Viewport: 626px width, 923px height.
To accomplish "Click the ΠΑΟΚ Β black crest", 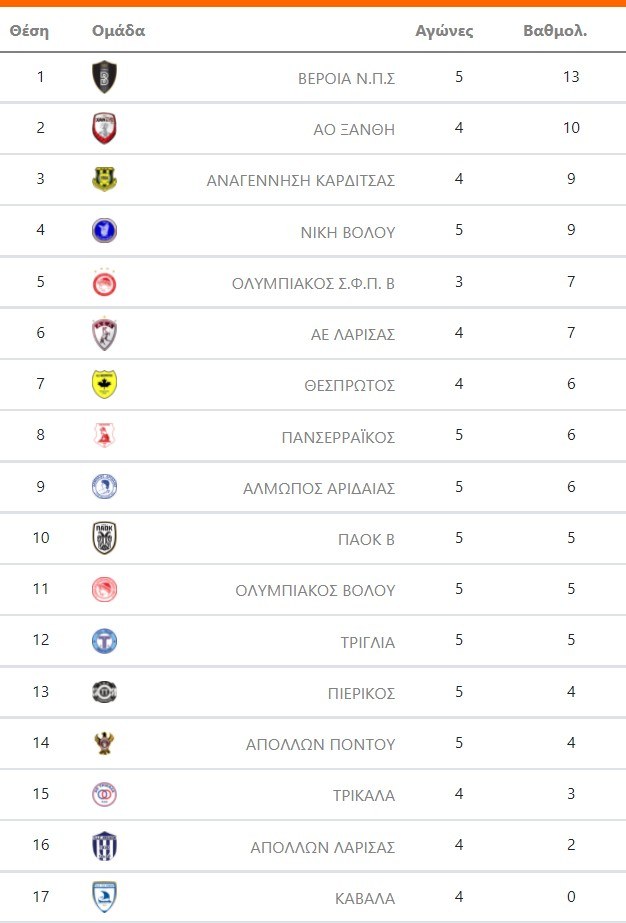I will [x=104, y=538].
